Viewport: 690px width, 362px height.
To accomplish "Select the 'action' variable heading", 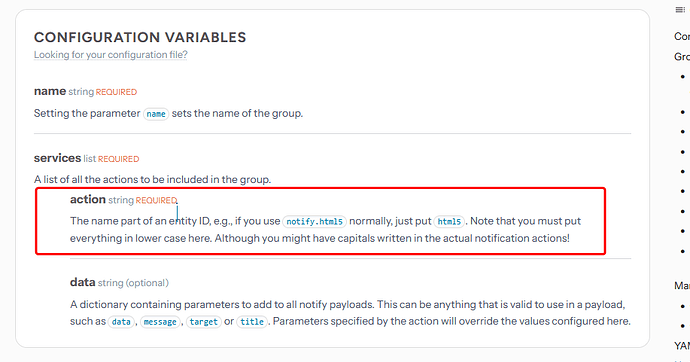I will click(88, 199).
